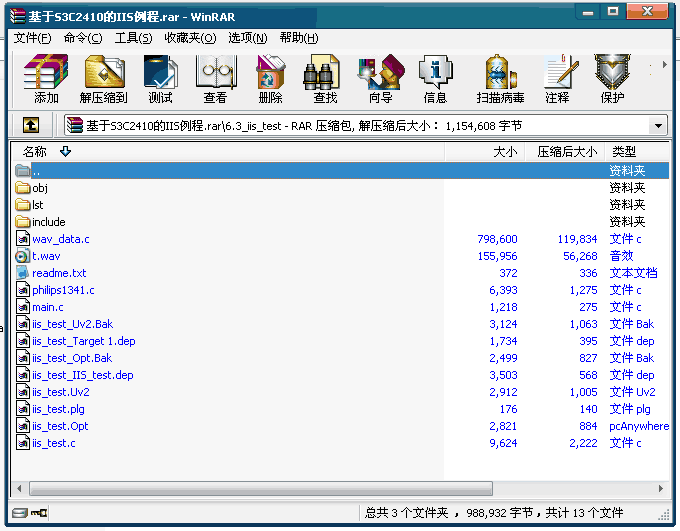Click the key password icon in status bar
680x531 pixels.
point(39,513)
